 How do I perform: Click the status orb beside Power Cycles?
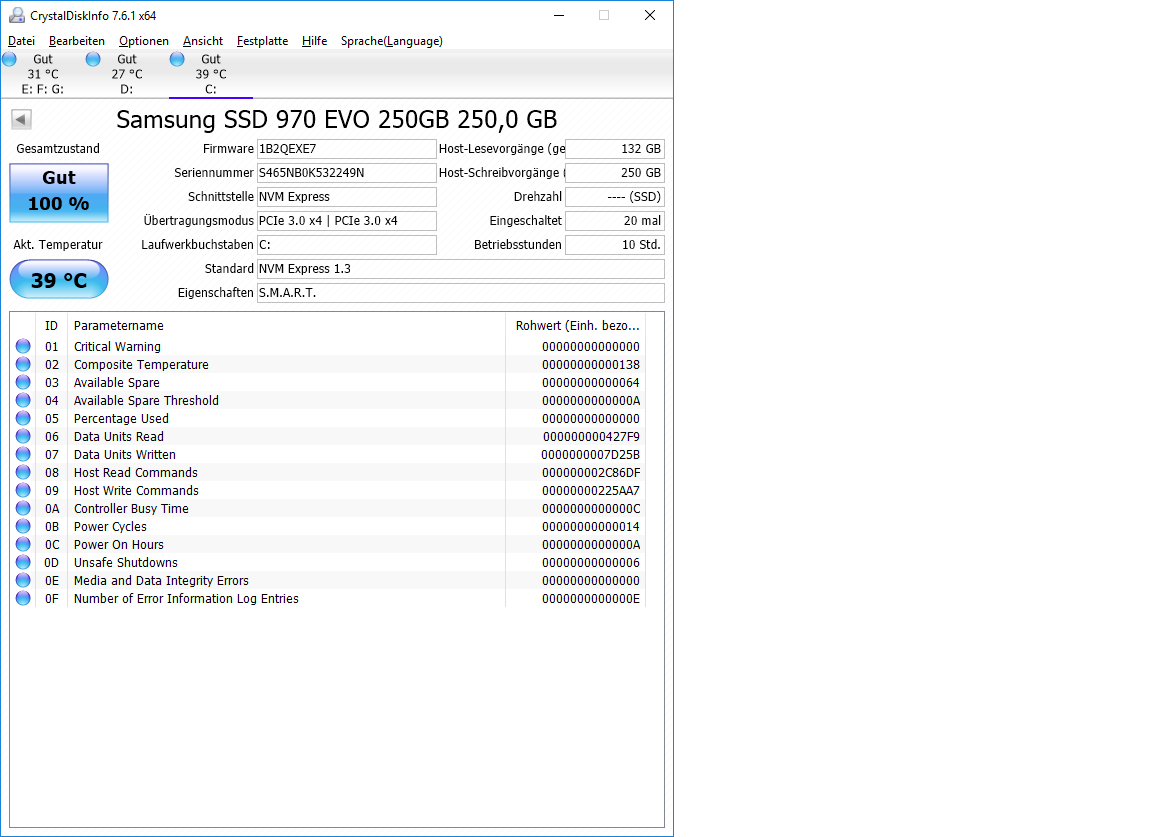tap(24, 526)
